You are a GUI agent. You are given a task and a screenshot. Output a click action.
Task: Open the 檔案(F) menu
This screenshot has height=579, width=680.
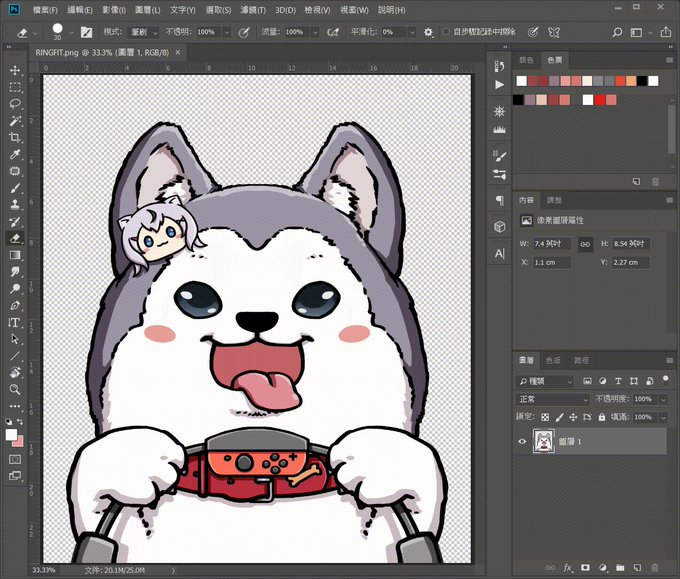pyautogui.click(x=45, y=10)
